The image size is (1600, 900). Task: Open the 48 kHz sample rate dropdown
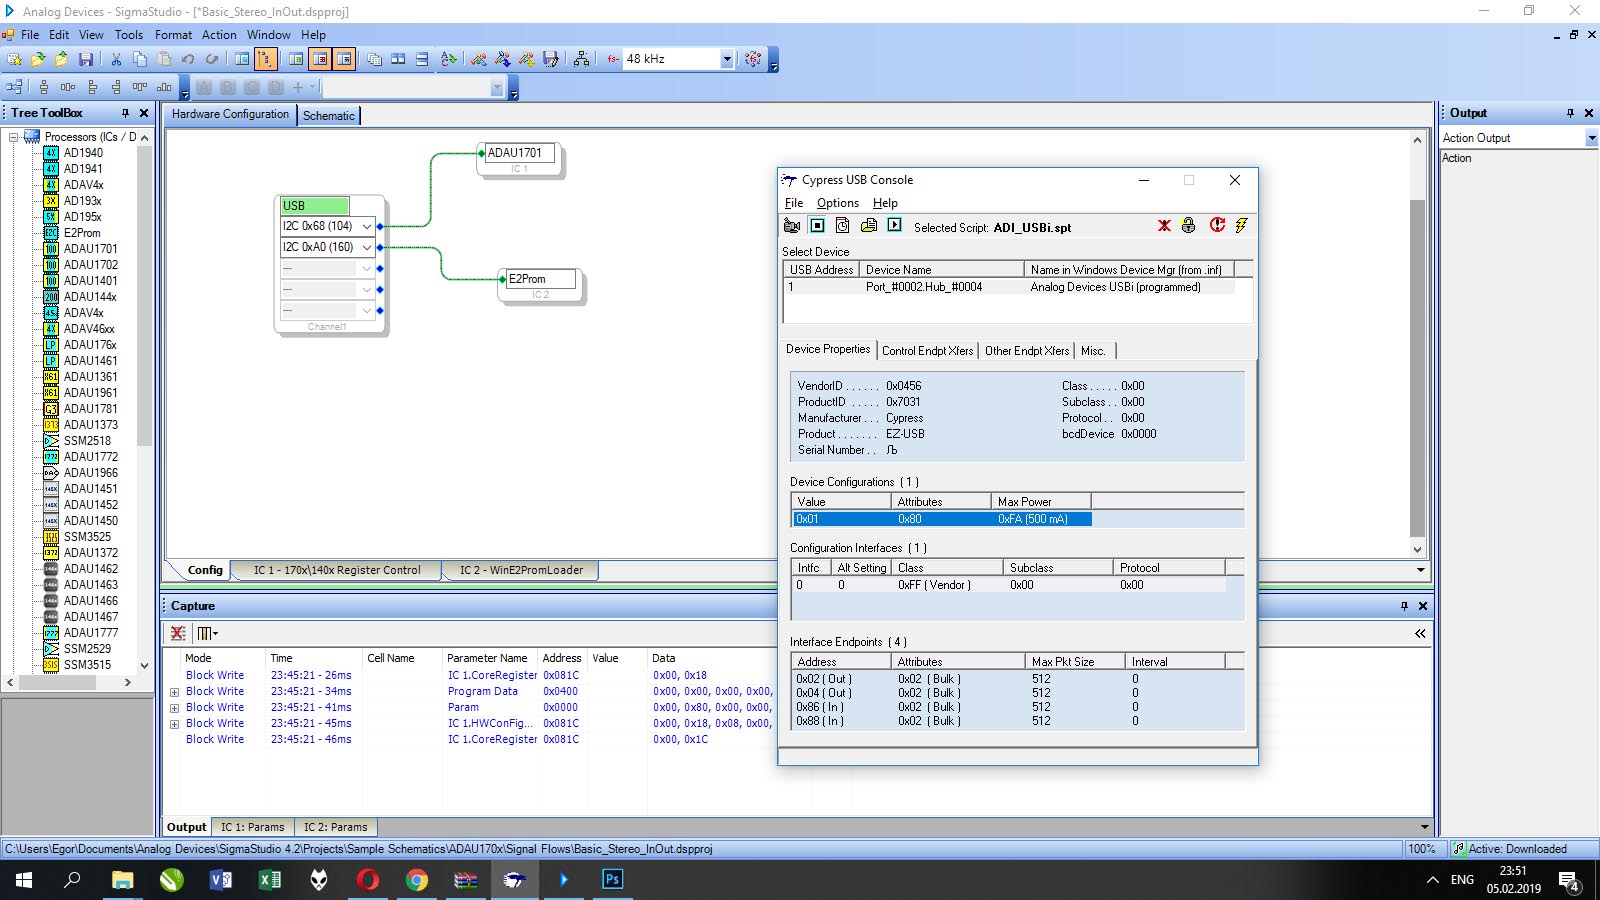(x=727, y=59)
